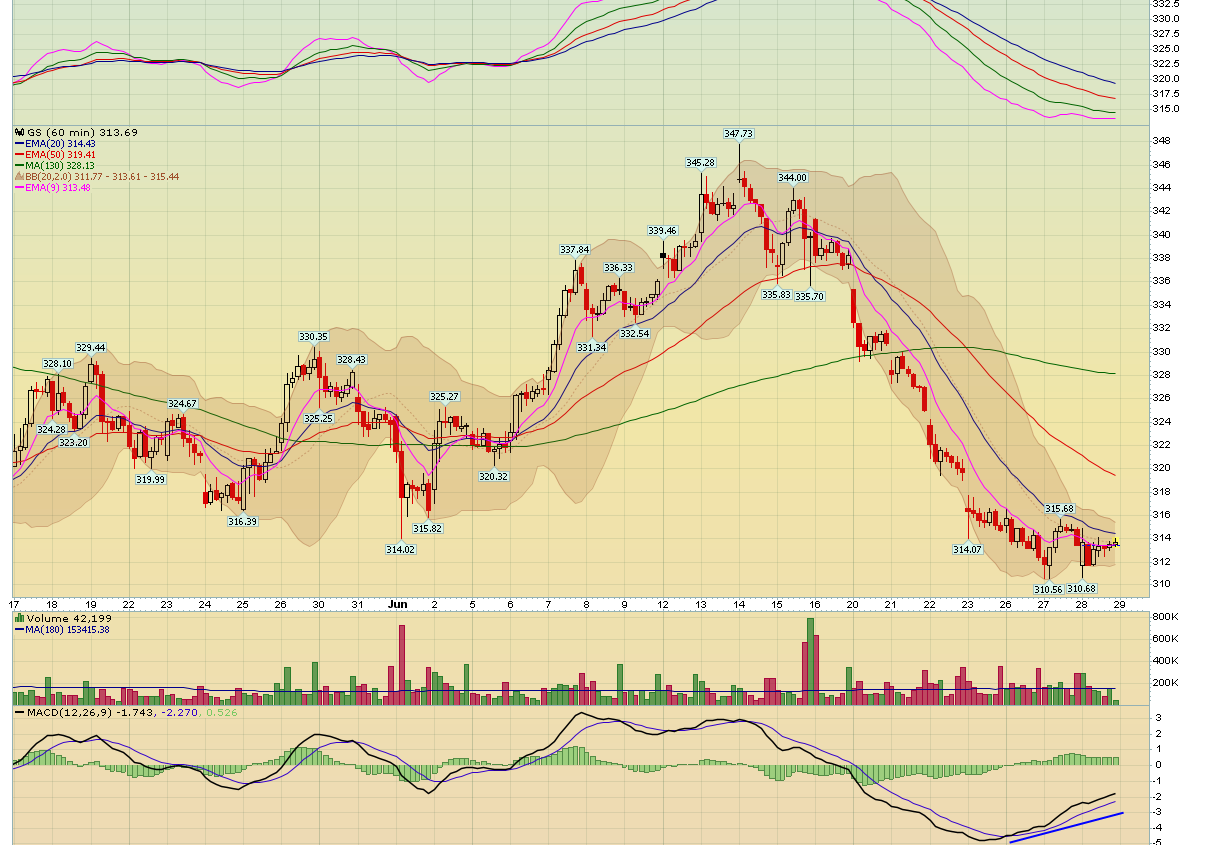This screenshot has width=1216, height=845.
Task: Click the Volume bar-chart legend icon
Action: [x=19, y=618]
